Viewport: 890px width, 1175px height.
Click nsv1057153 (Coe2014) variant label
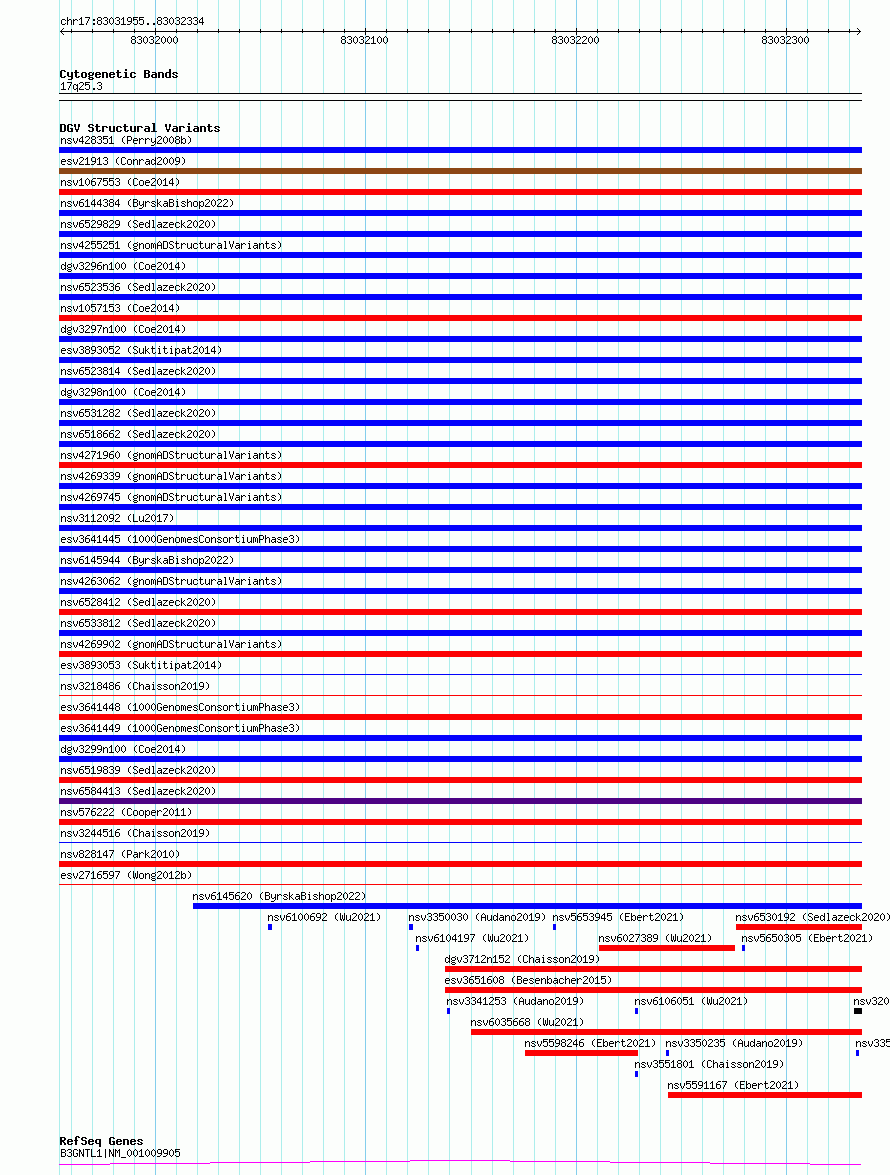[120, 308]
